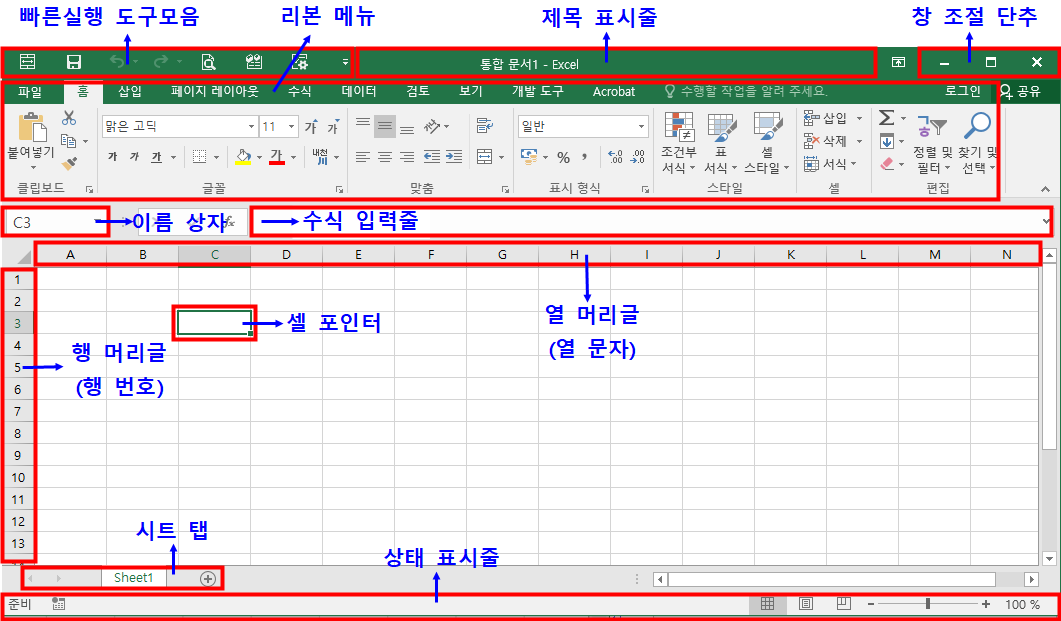The height and width of the screenshot is (621, 1061).
Task: Open the fill color dropdown arrow
Action: [259, 158]
